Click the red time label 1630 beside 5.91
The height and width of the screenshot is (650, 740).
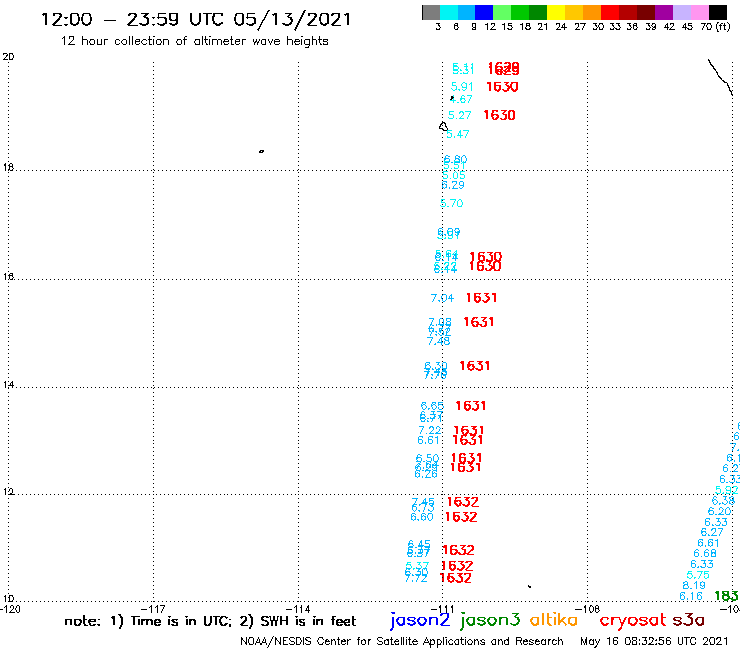coord(502,87)
